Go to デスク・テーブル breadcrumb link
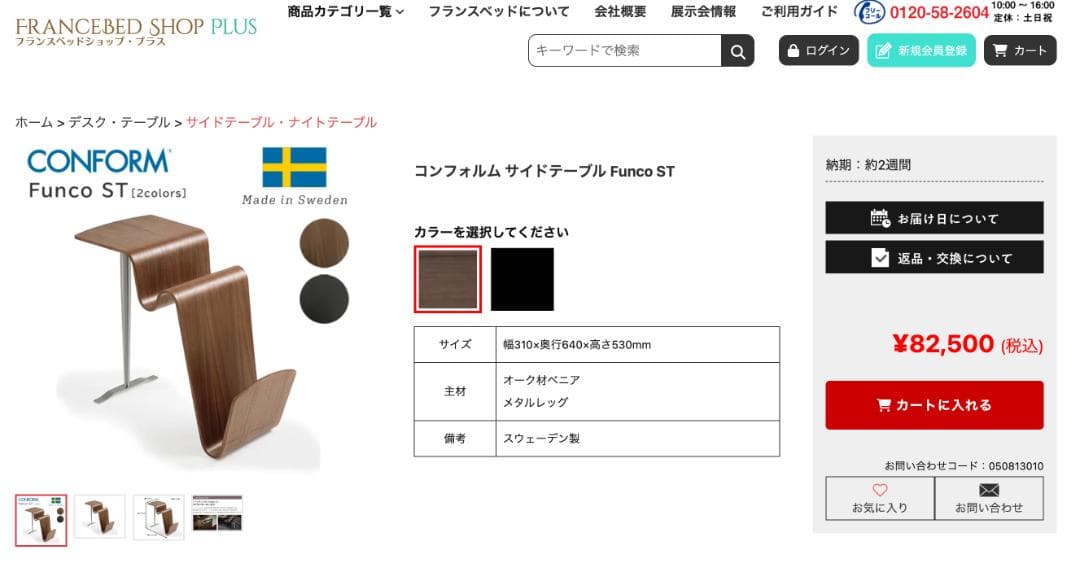1080x585 pixels. [x=119, y=122]
